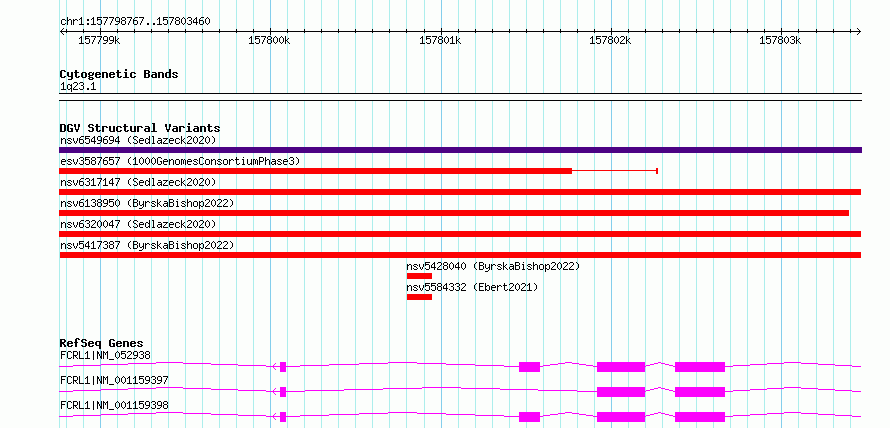Click the rightmost wide exon of NM_001159397
The image size is (890, 428).
point(700,392)
